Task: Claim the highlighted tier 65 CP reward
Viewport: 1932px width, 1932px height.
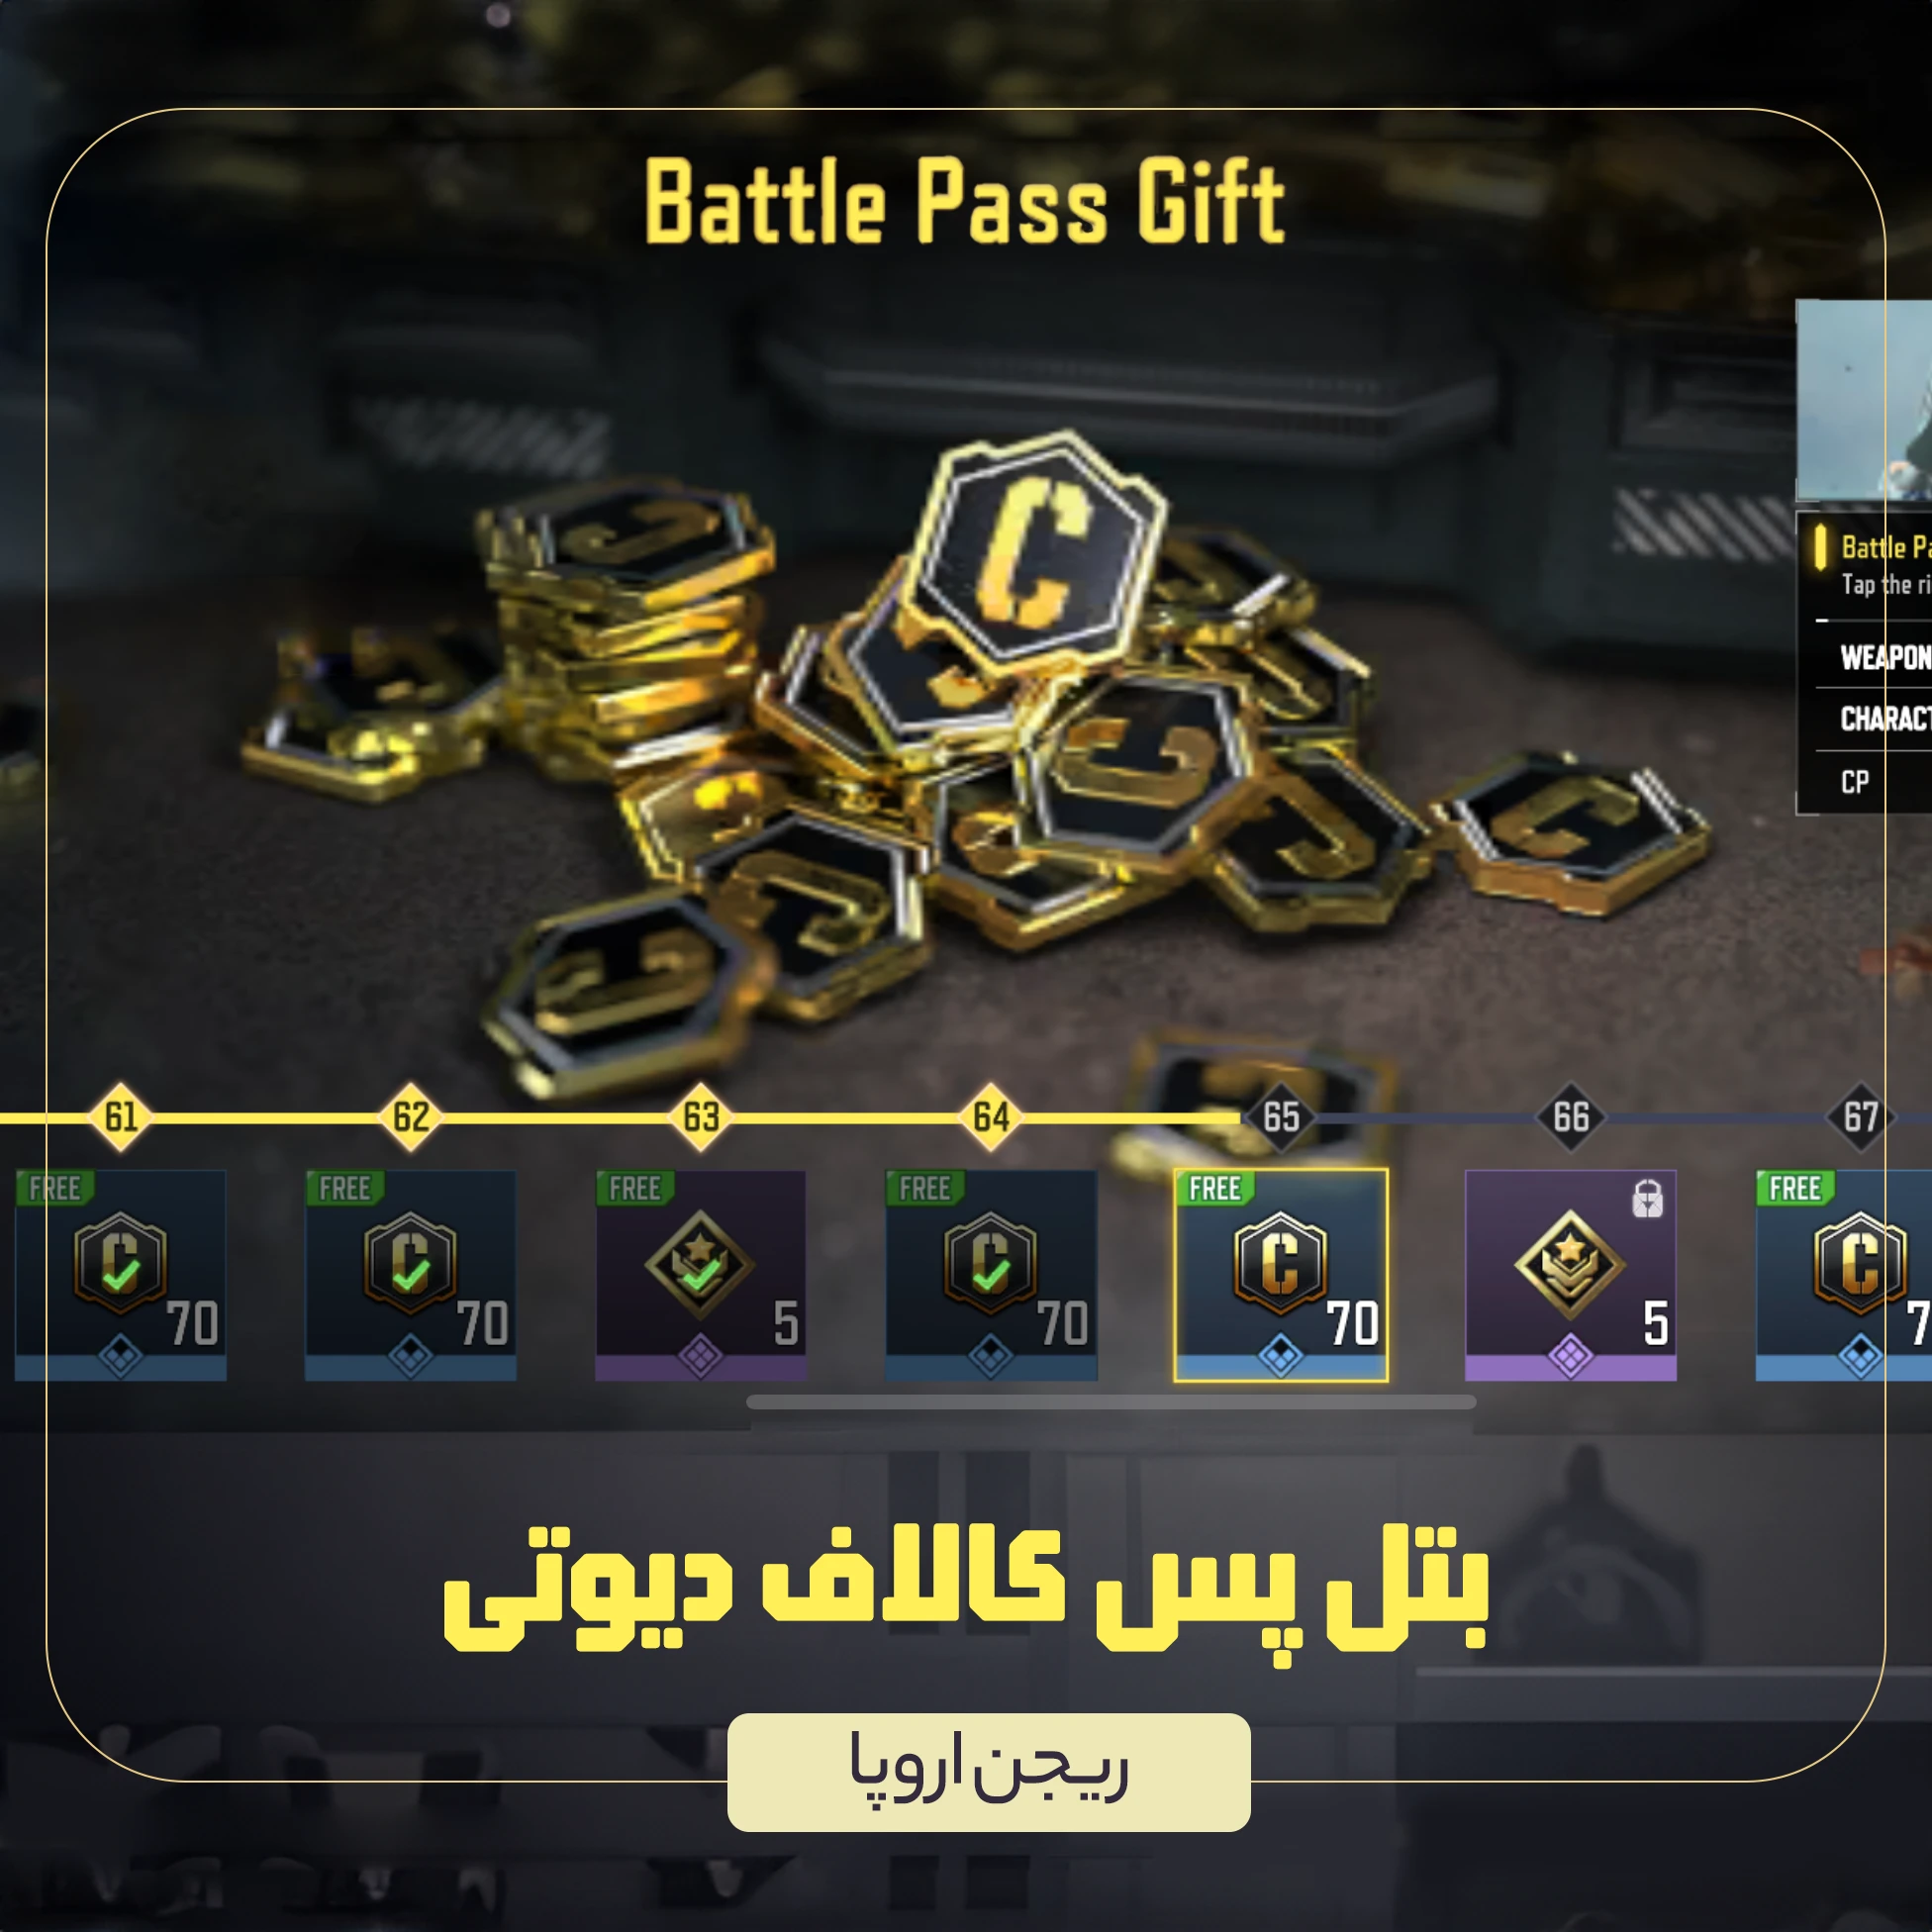Action: [x=1280, y=1275]
